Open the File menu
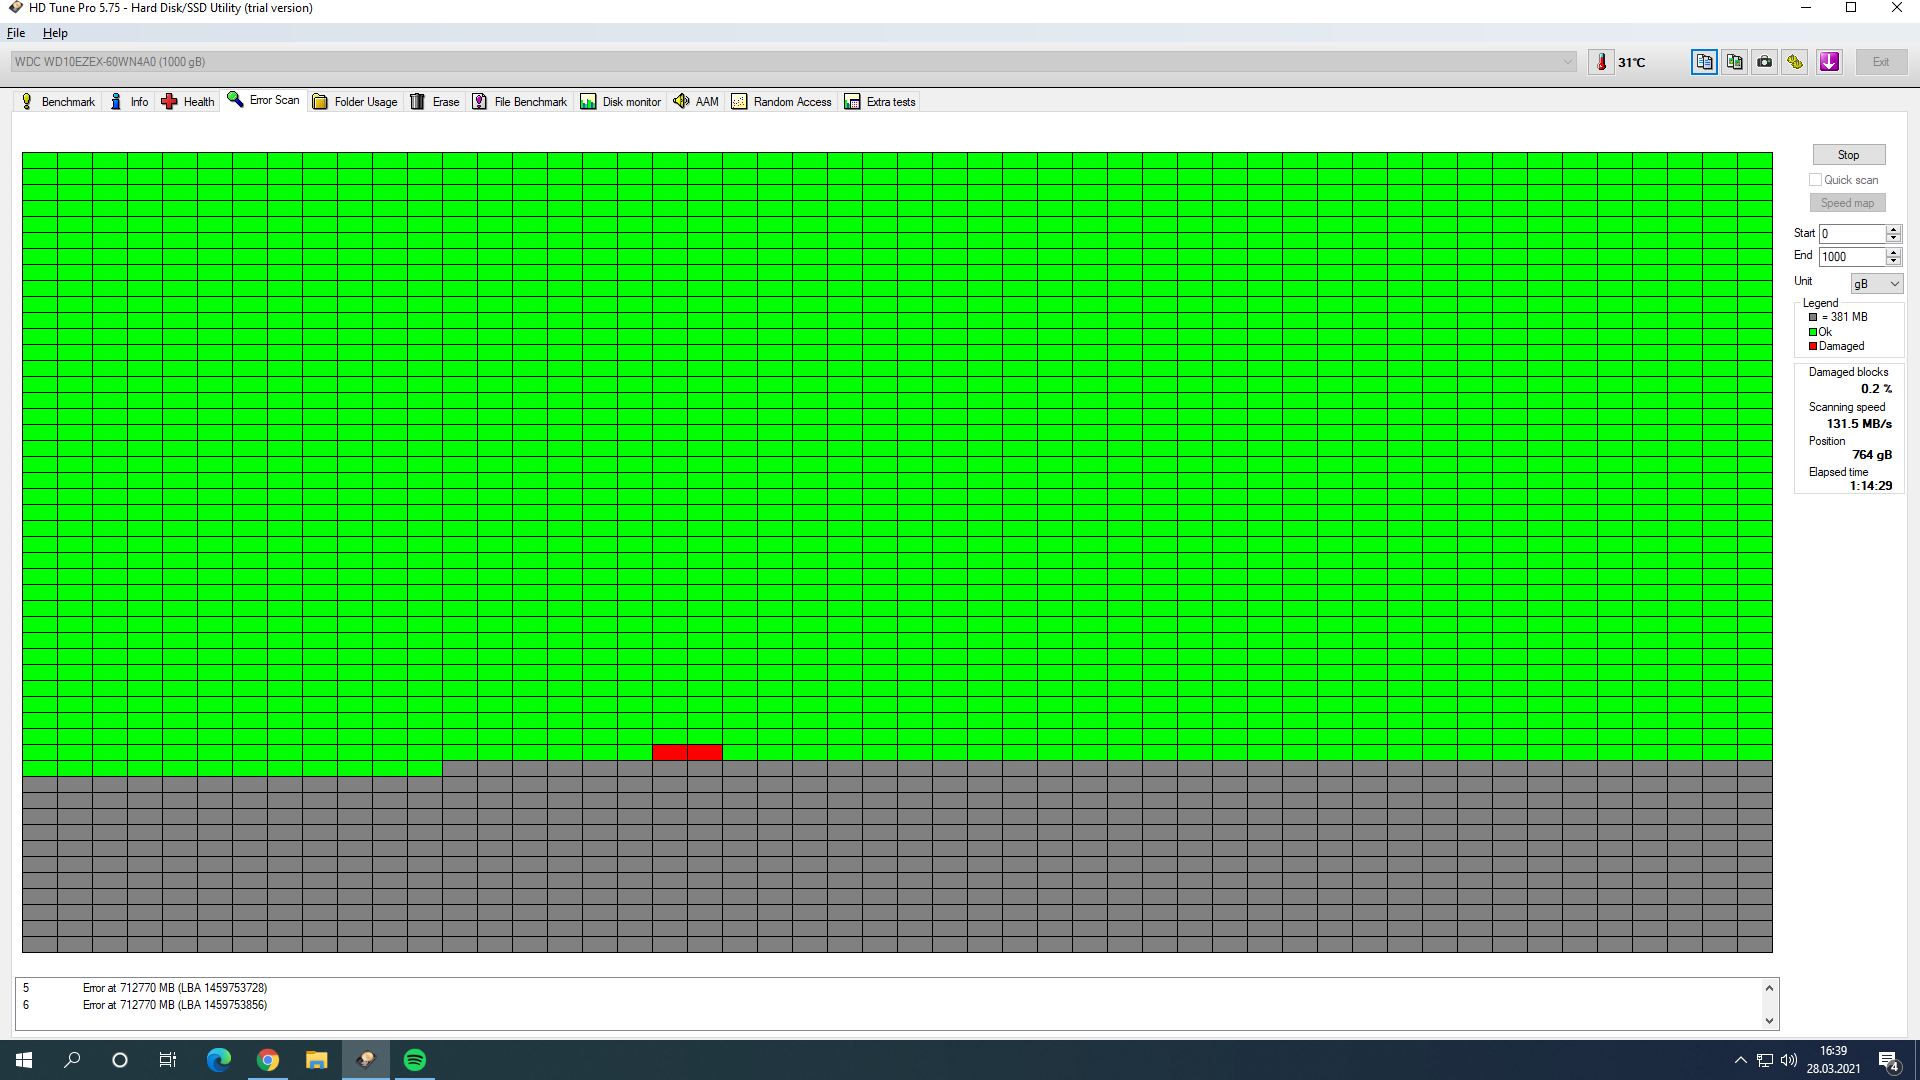Viewport: 1920px width, 1080px height. point(16,33)
